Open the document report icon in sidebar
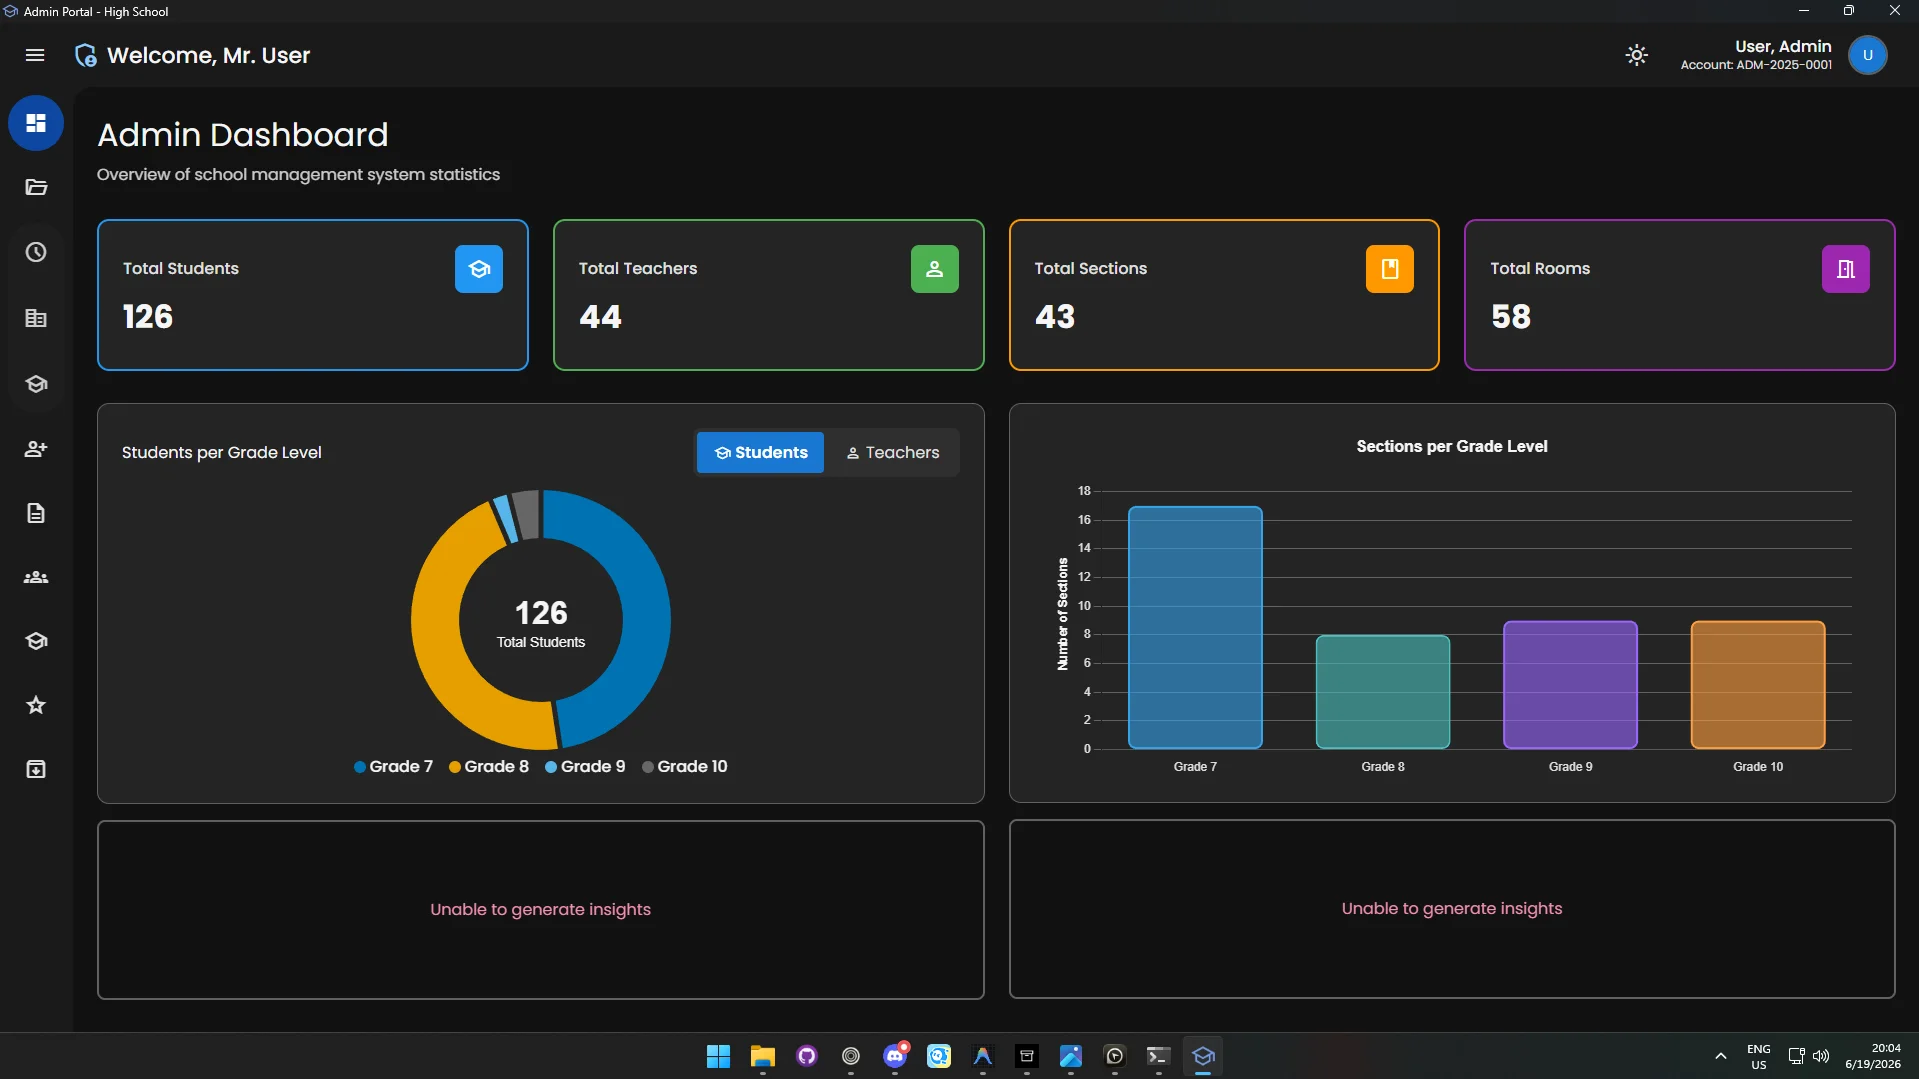1919x1079 pixels. pyautogui.click(x=36, y=513)
